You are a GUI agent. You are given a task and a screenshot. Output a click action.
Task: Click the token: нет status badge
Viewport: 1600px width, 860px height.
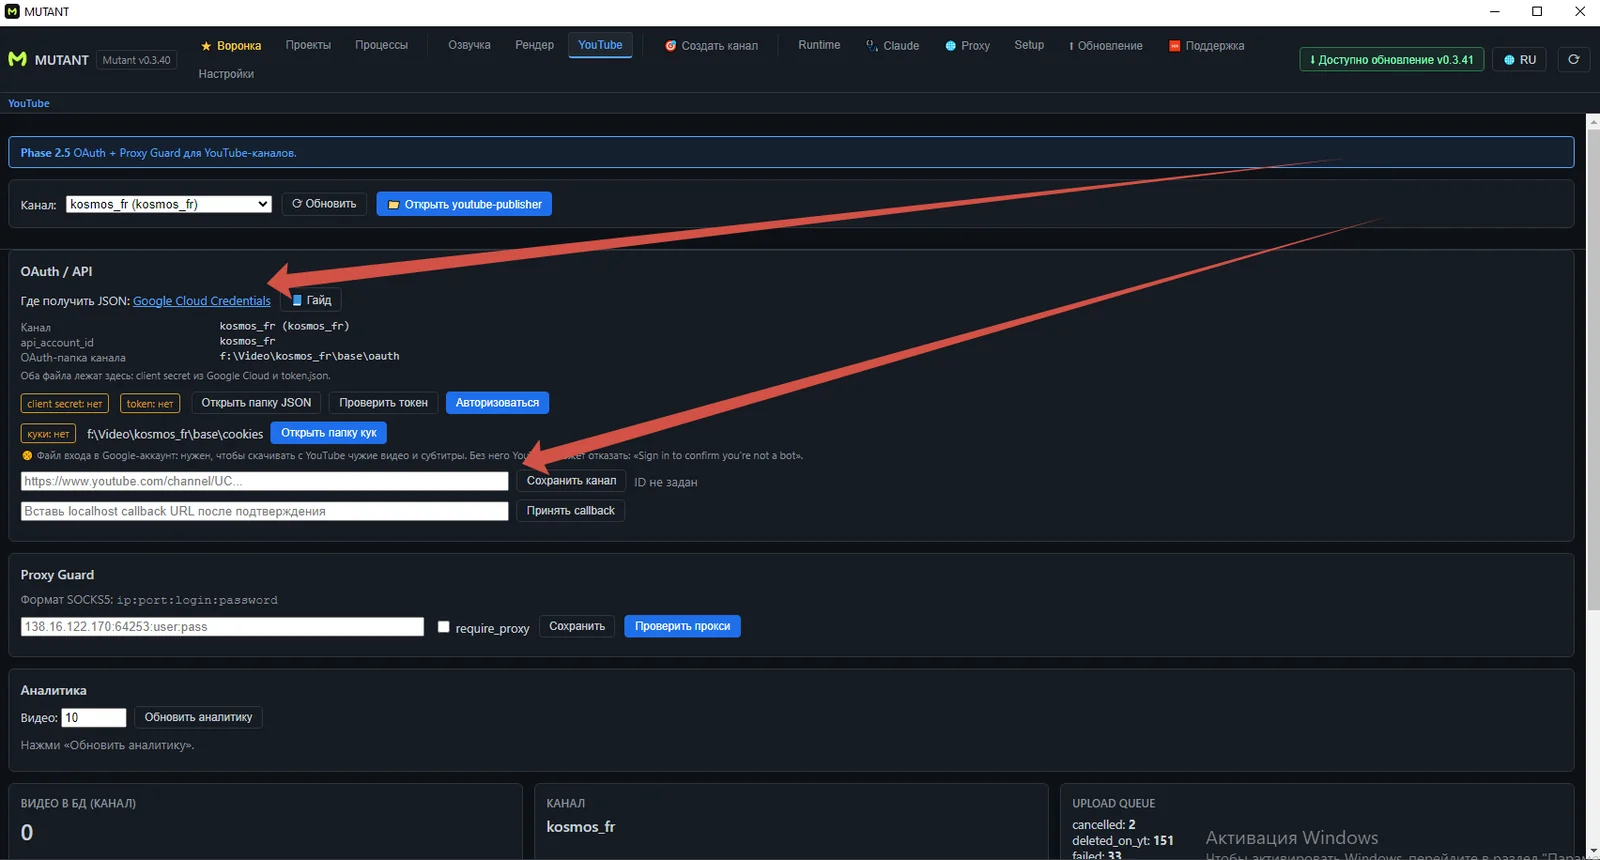coord(150,404)
